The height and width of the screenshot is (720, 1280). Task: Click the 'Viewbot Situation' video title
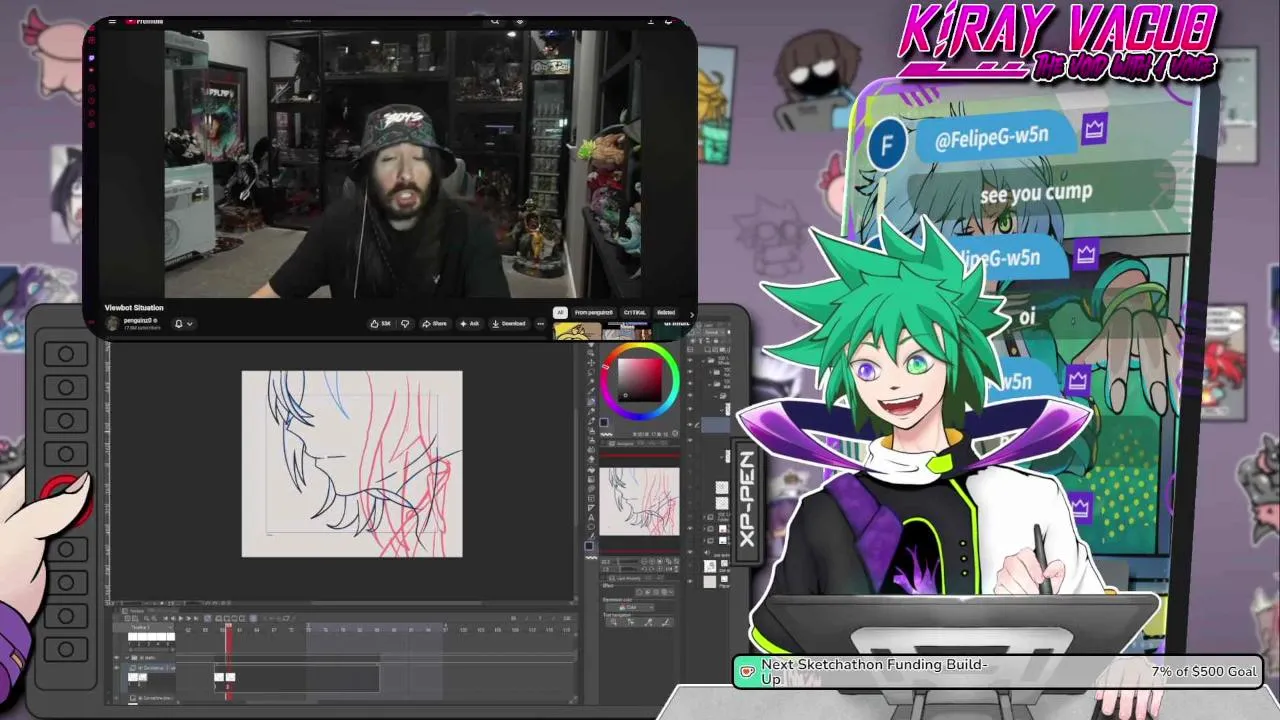point(134,307)
